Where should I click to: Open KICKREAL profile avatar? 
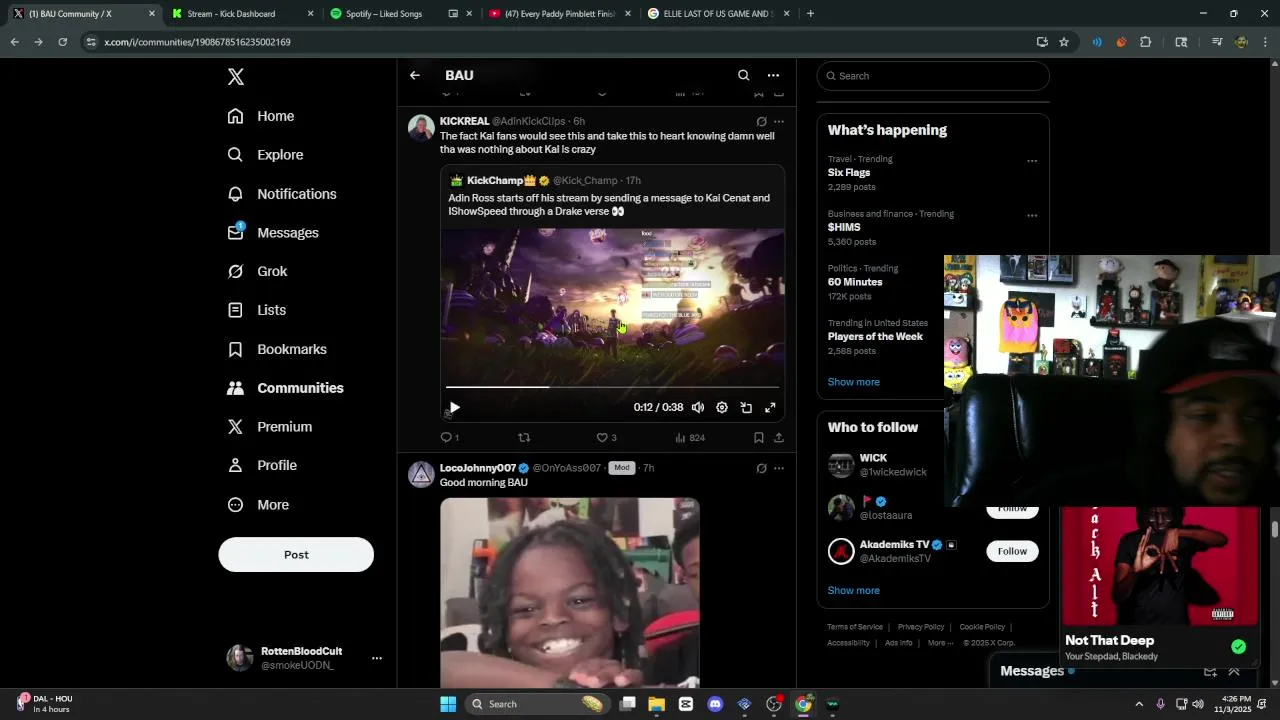pos(421,127)
